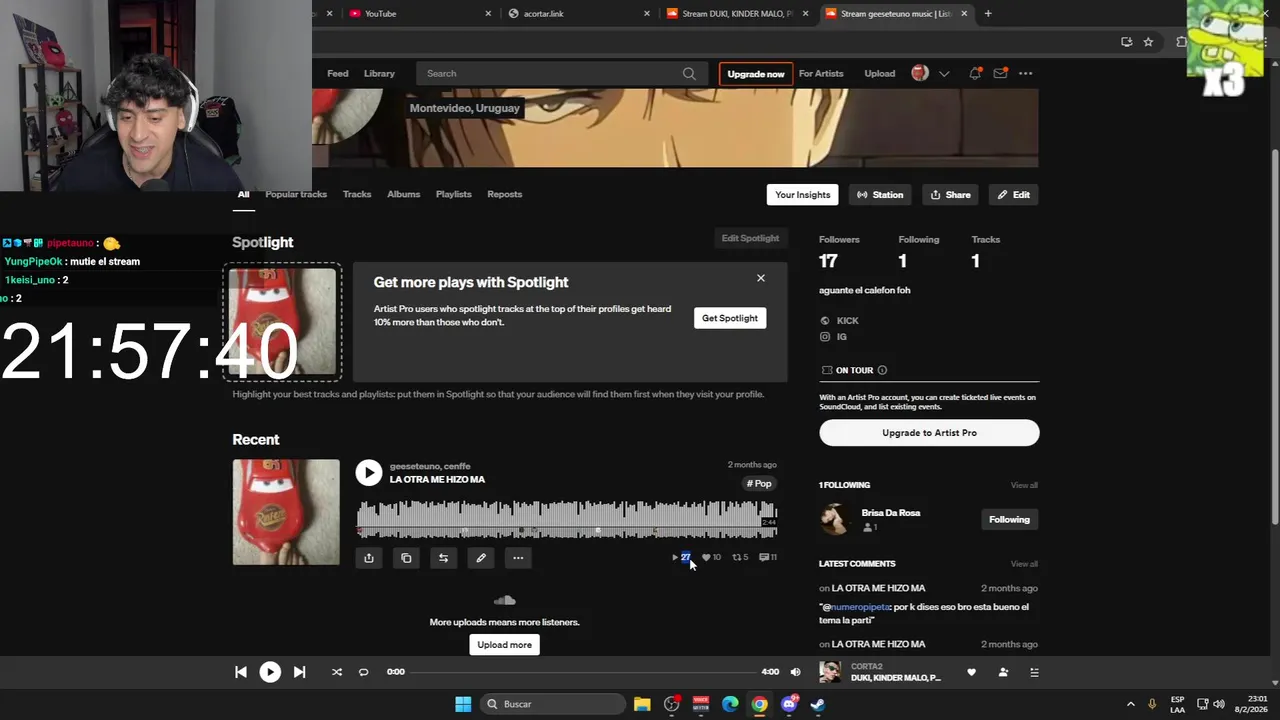
Task: Seek on the player progress bar
Action: click(584, 672)
